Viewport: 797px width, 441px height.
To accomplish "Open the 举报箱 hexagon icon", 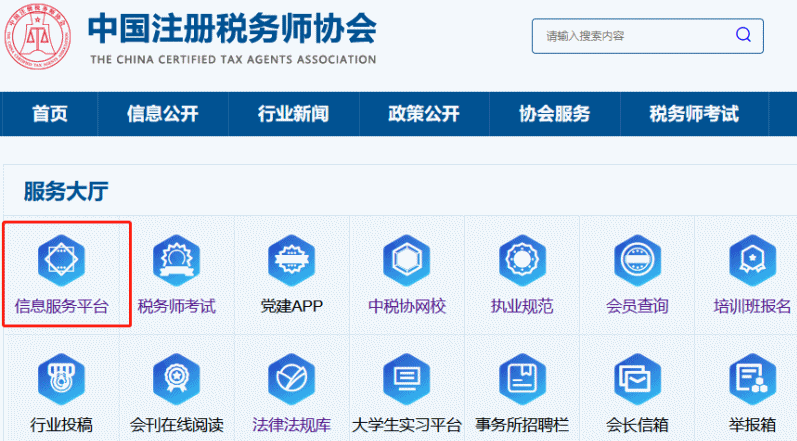I will (752, 379).
